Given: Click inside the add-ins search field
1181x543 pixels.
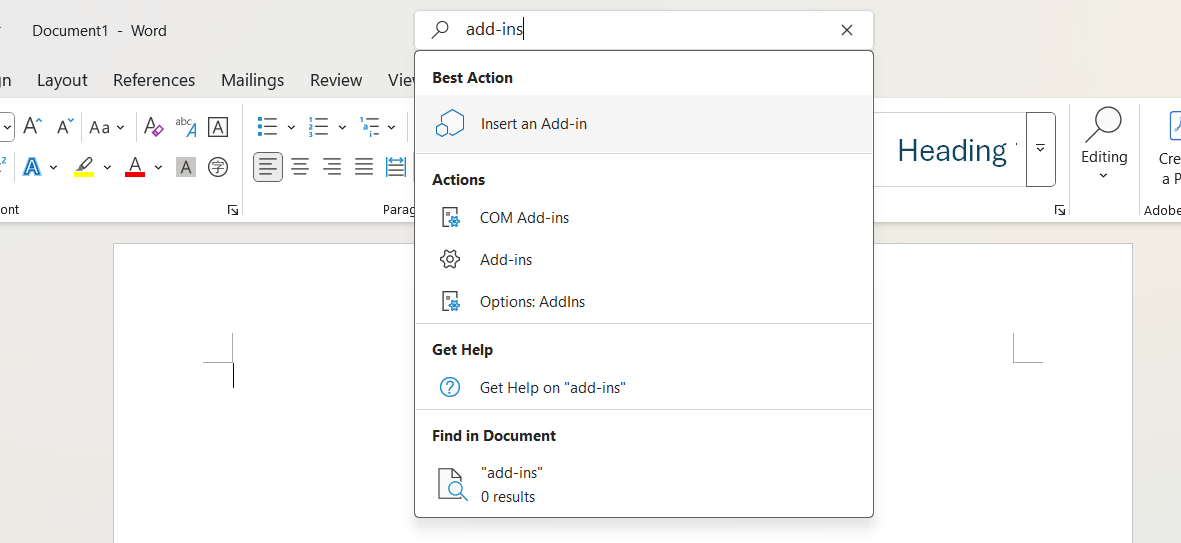Looking at the screenshot, I should click(x=650, y=30).
